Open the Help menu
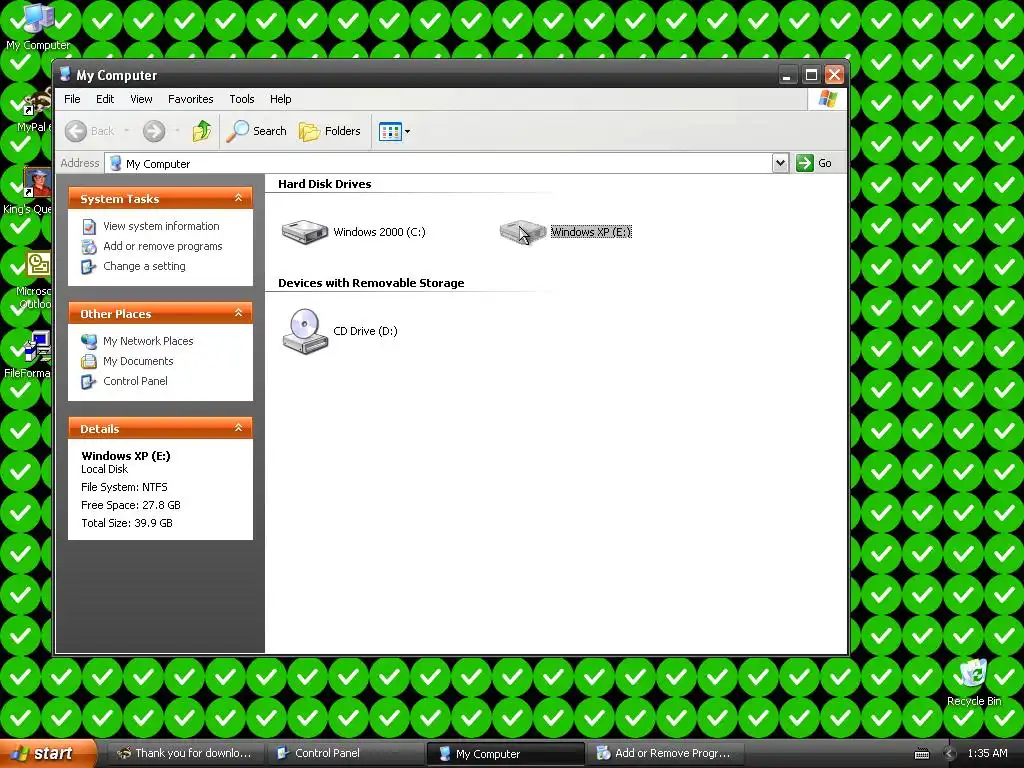Screen dimensions: 1024x768 coord(281,99)
